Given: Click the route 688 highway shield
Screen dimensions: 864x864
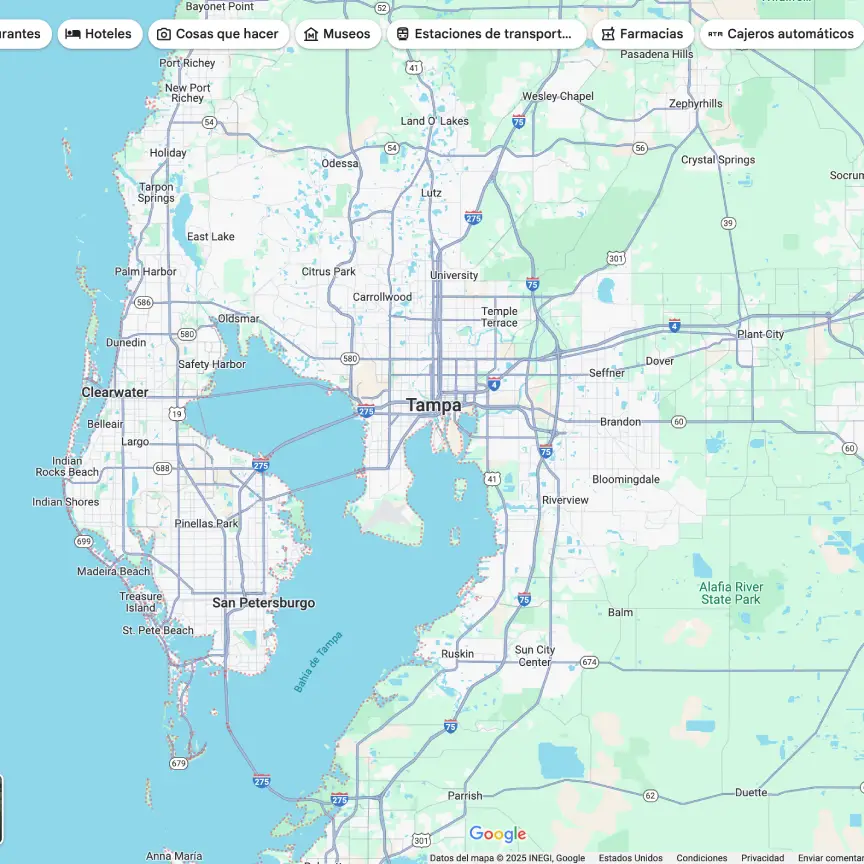Looking at the screenshot, I should coord(162,468).
